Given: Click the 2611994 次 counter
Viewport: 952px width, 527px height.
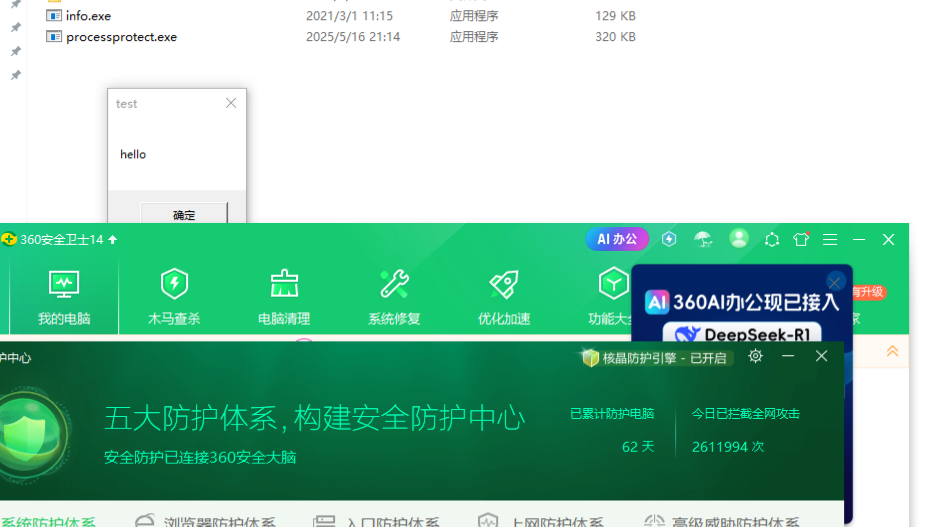Looking at the screenshot, I should pos(728,447).
